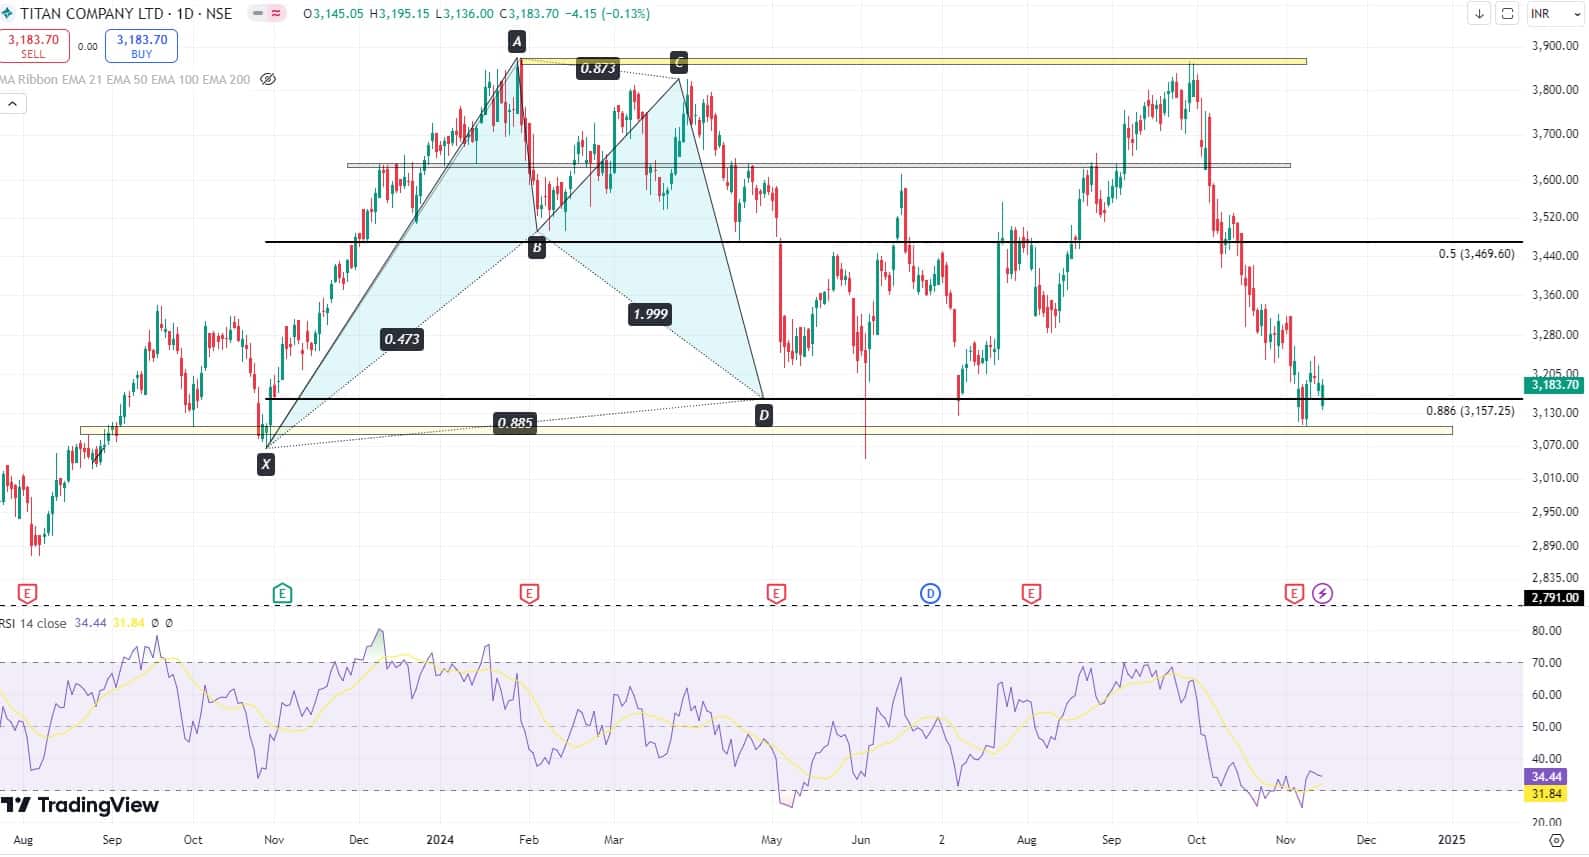Viewport: 1589px width, 857px height.
Task: Click the red E marker above August 2024
Action: tap(1031, 594)
